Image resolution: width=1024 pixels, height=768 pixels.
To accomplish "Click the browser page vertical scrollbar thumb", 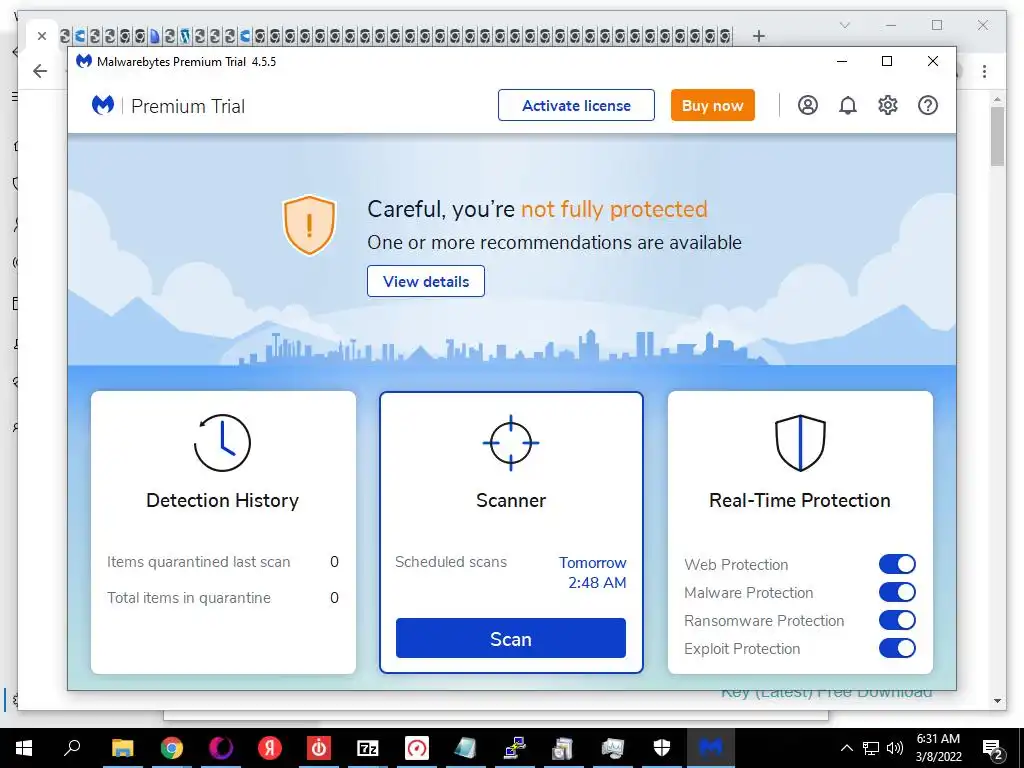I will pos(997,136).
